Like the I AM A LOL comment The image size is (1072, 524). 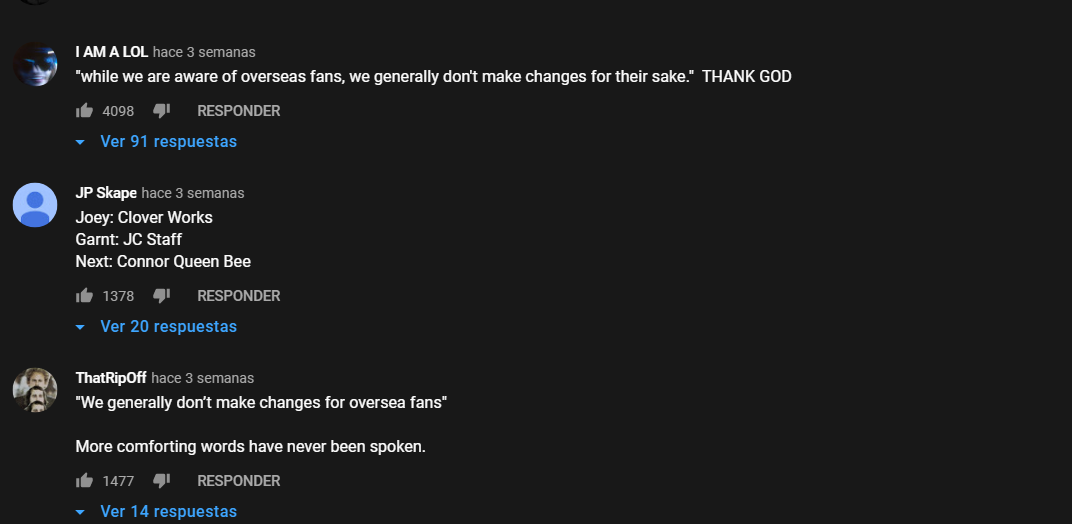(x=85, y=111)
